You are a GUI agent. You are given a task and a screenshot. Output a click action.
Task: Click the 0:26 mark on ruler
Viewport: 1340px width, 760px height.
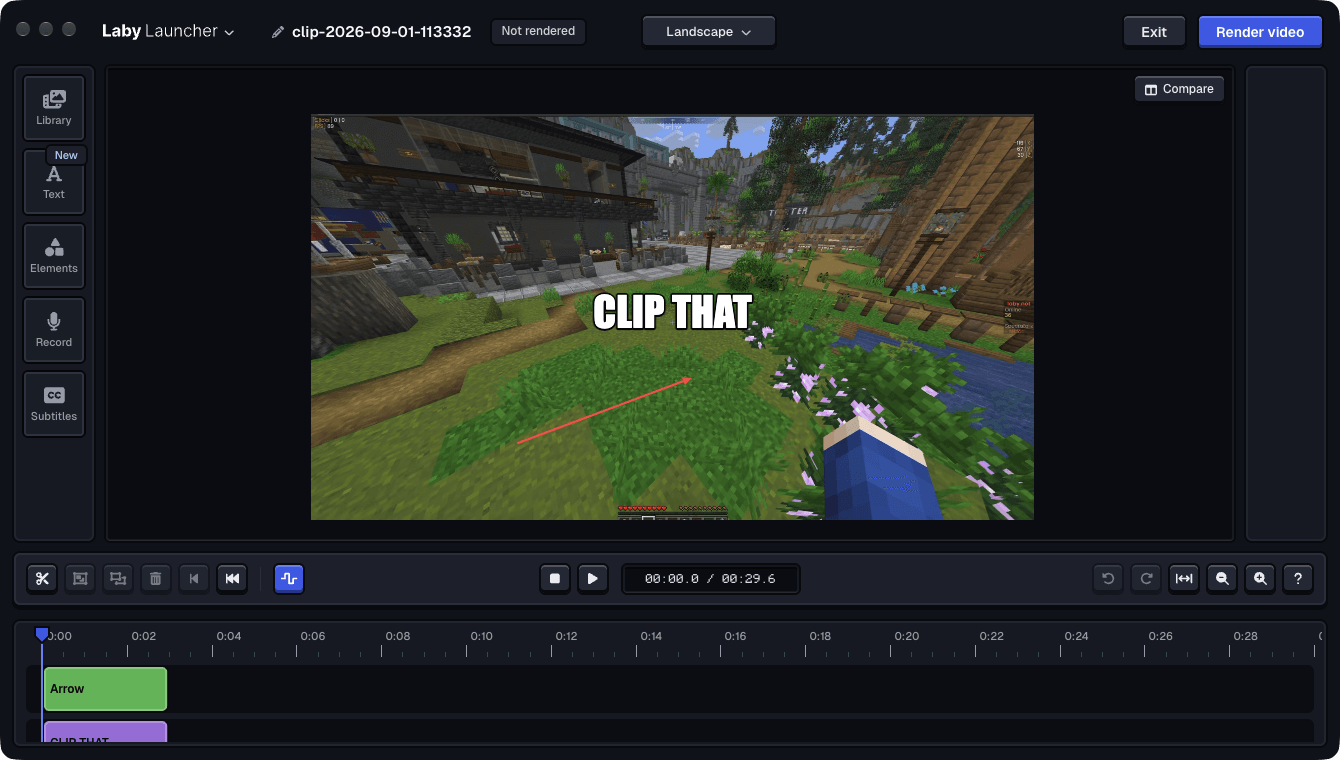pyautogui.click(x=1161, y=636)
